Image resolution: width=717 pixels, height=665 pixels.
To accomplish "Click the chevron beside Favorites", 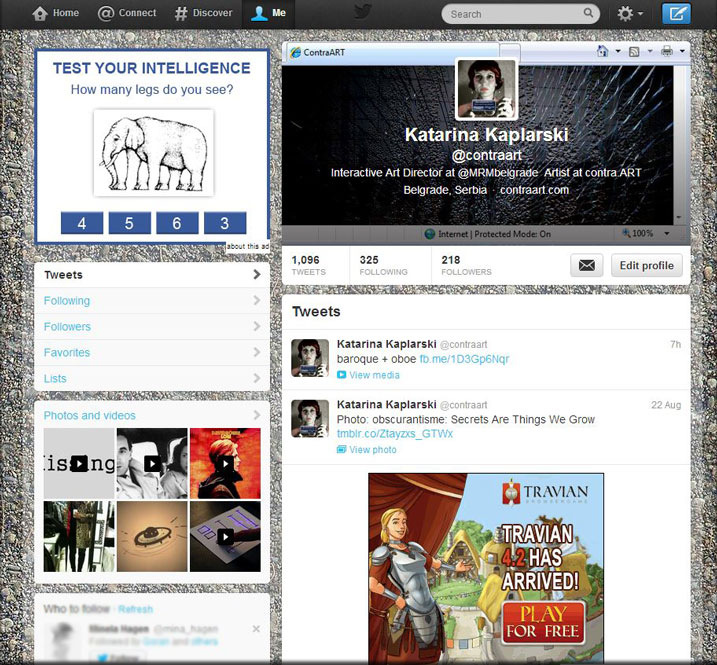I will coord(257,352).
